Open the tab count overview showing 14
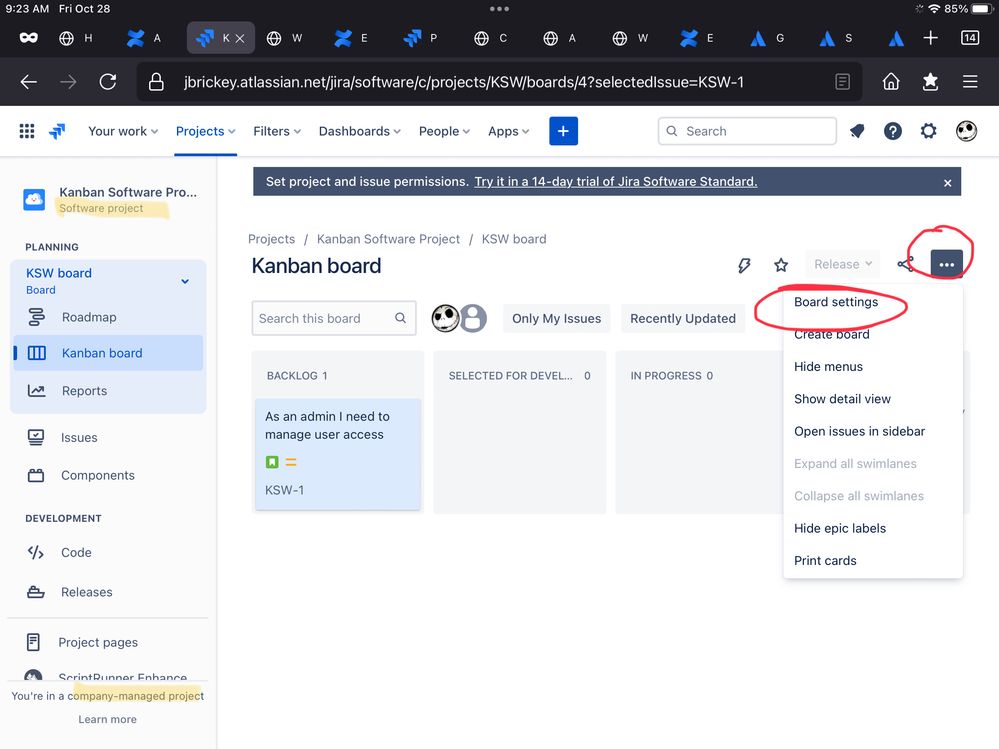The image size is (999, 749). [x=970, y=38]
